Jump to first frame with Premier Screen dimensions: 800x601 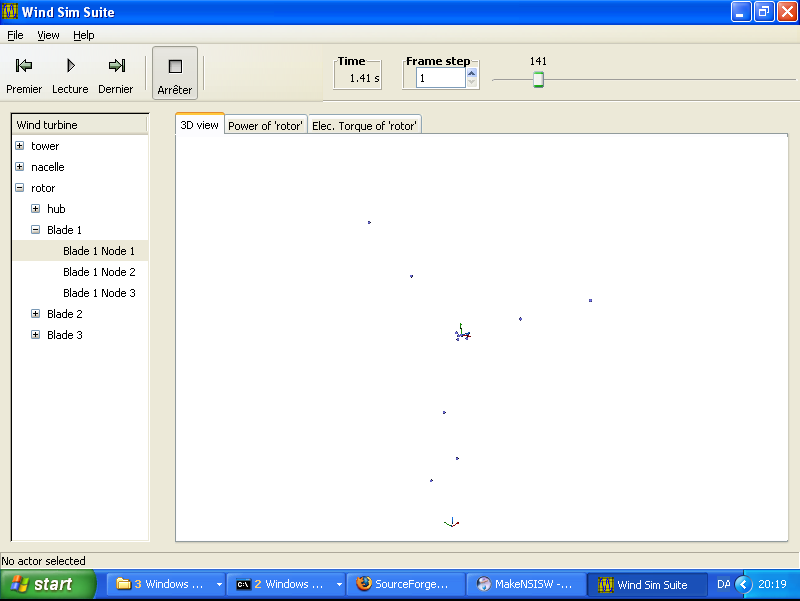(24, 74)
